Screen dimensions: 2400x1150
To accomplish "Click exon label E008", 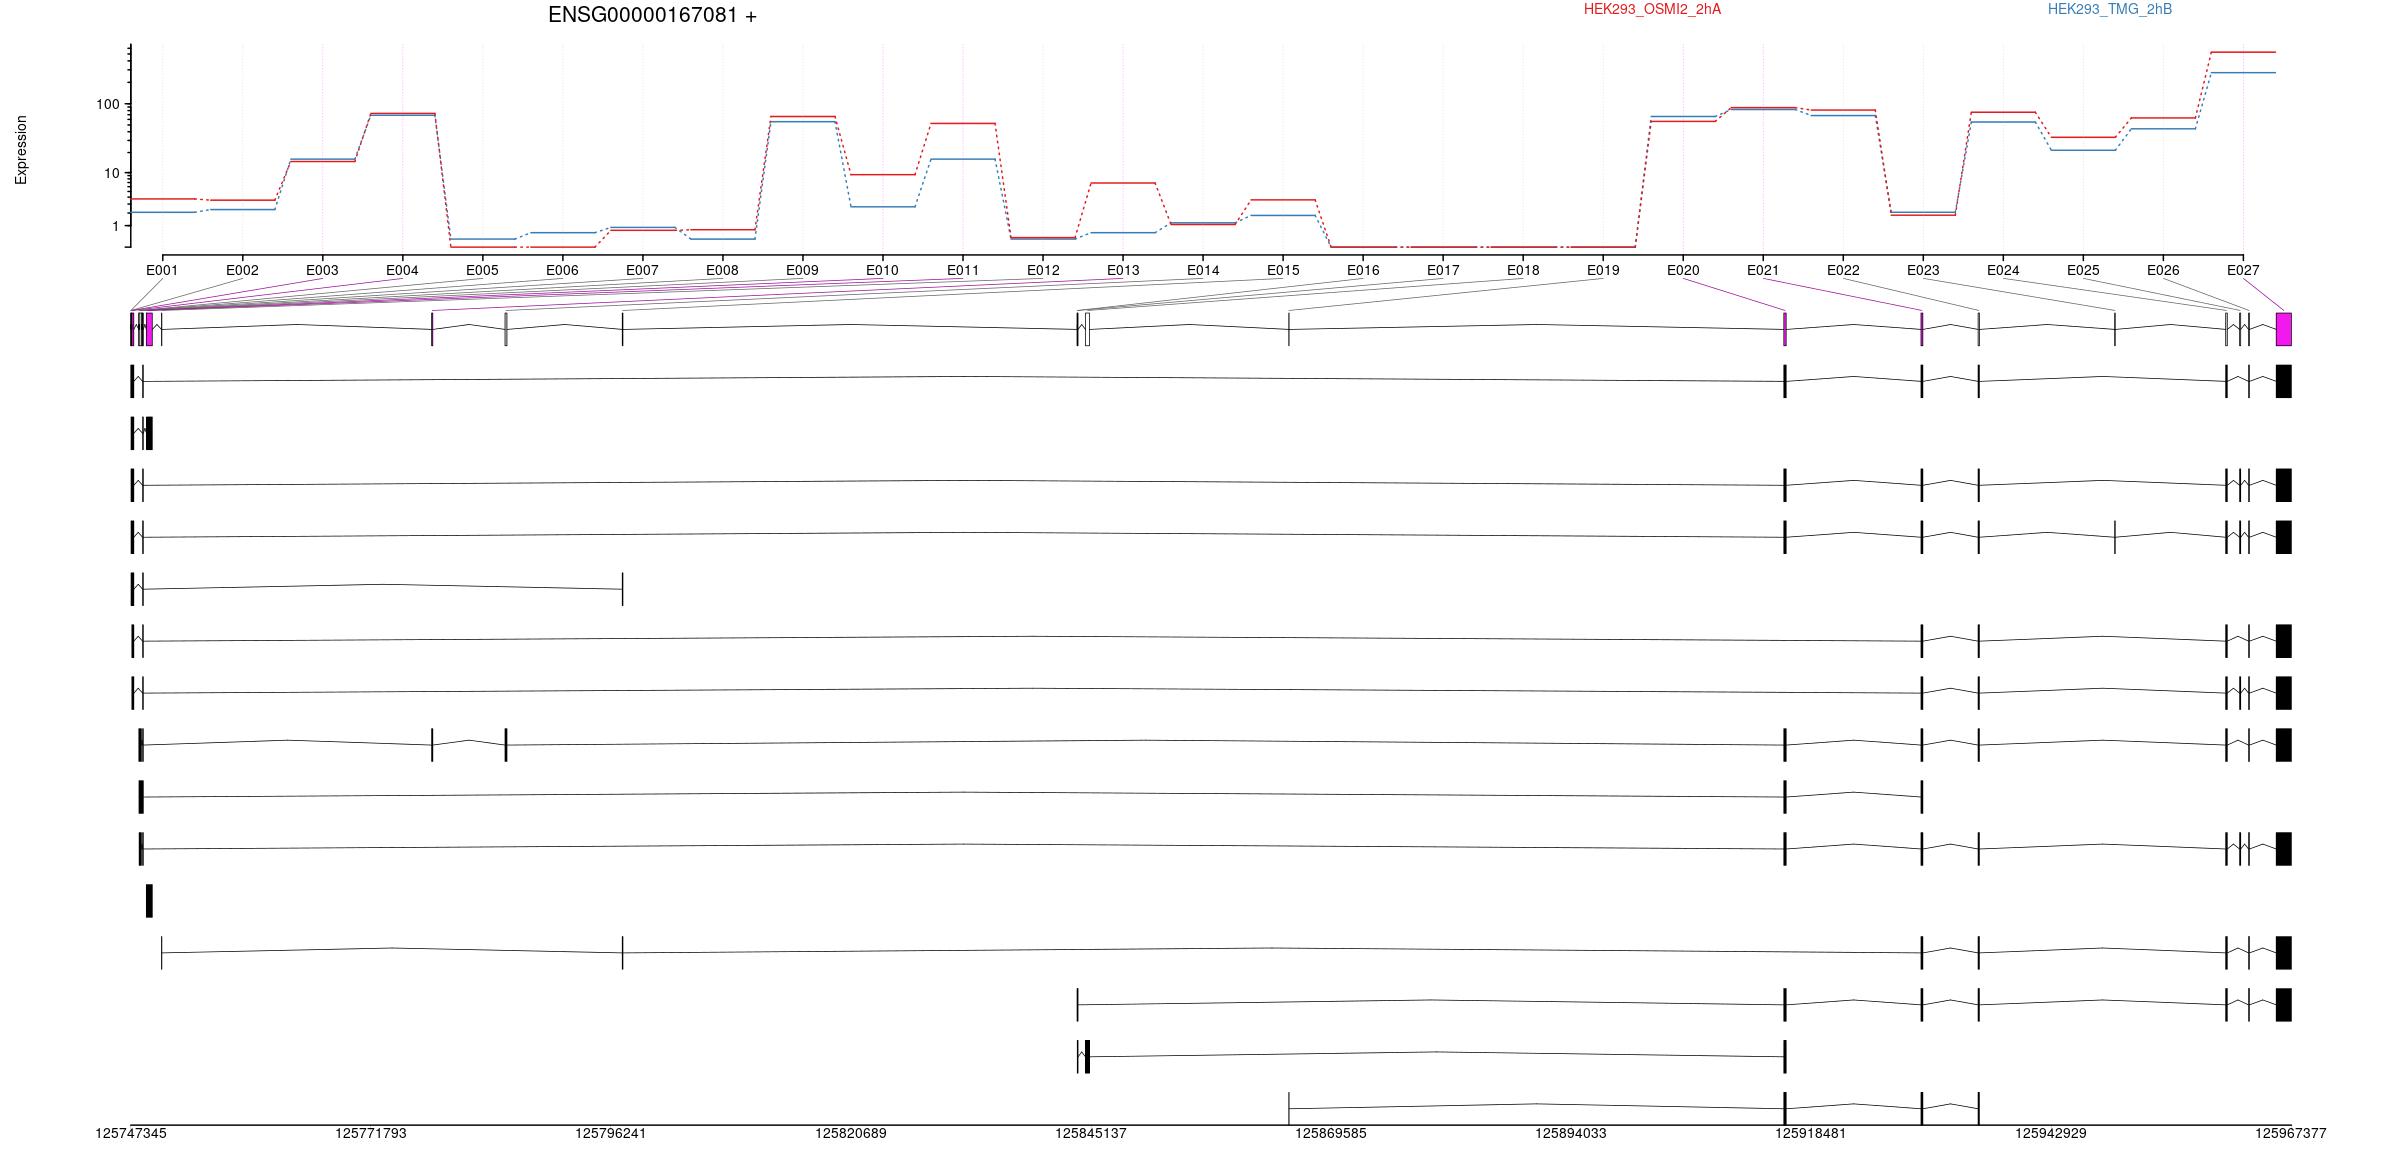I will point(722,270).
